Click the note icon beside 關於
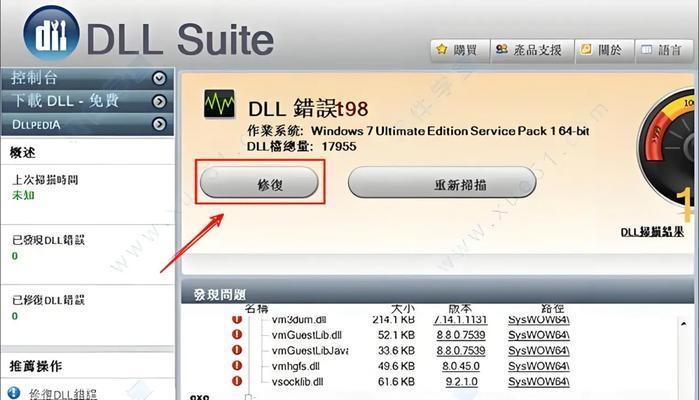This screenshot has height=400, width=699. (x=586, y=49)
